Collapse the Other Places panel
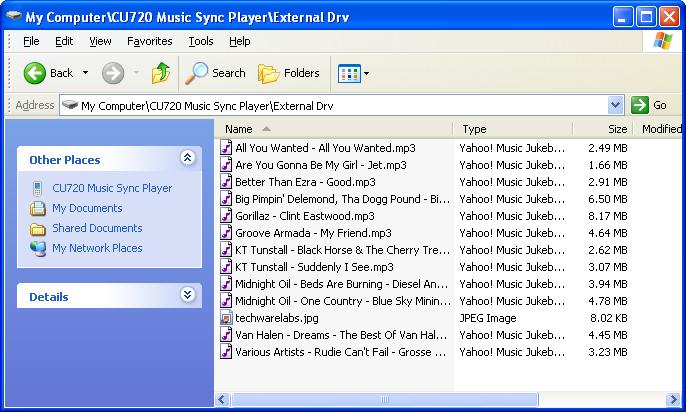686x412 pixels. (x=188, y=158)
